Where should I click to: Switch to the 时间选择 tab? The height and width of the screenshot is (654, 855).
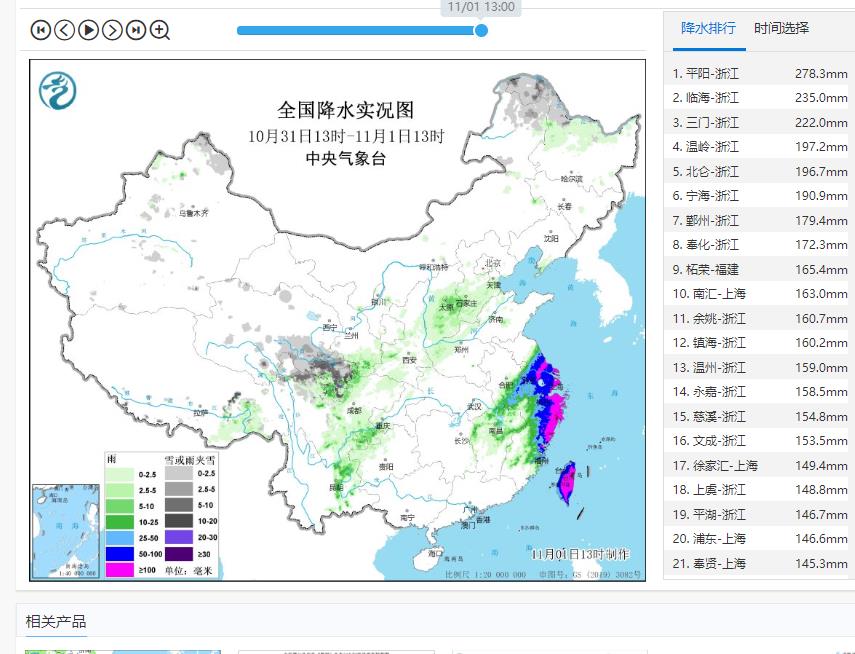(x=781, y=28)
